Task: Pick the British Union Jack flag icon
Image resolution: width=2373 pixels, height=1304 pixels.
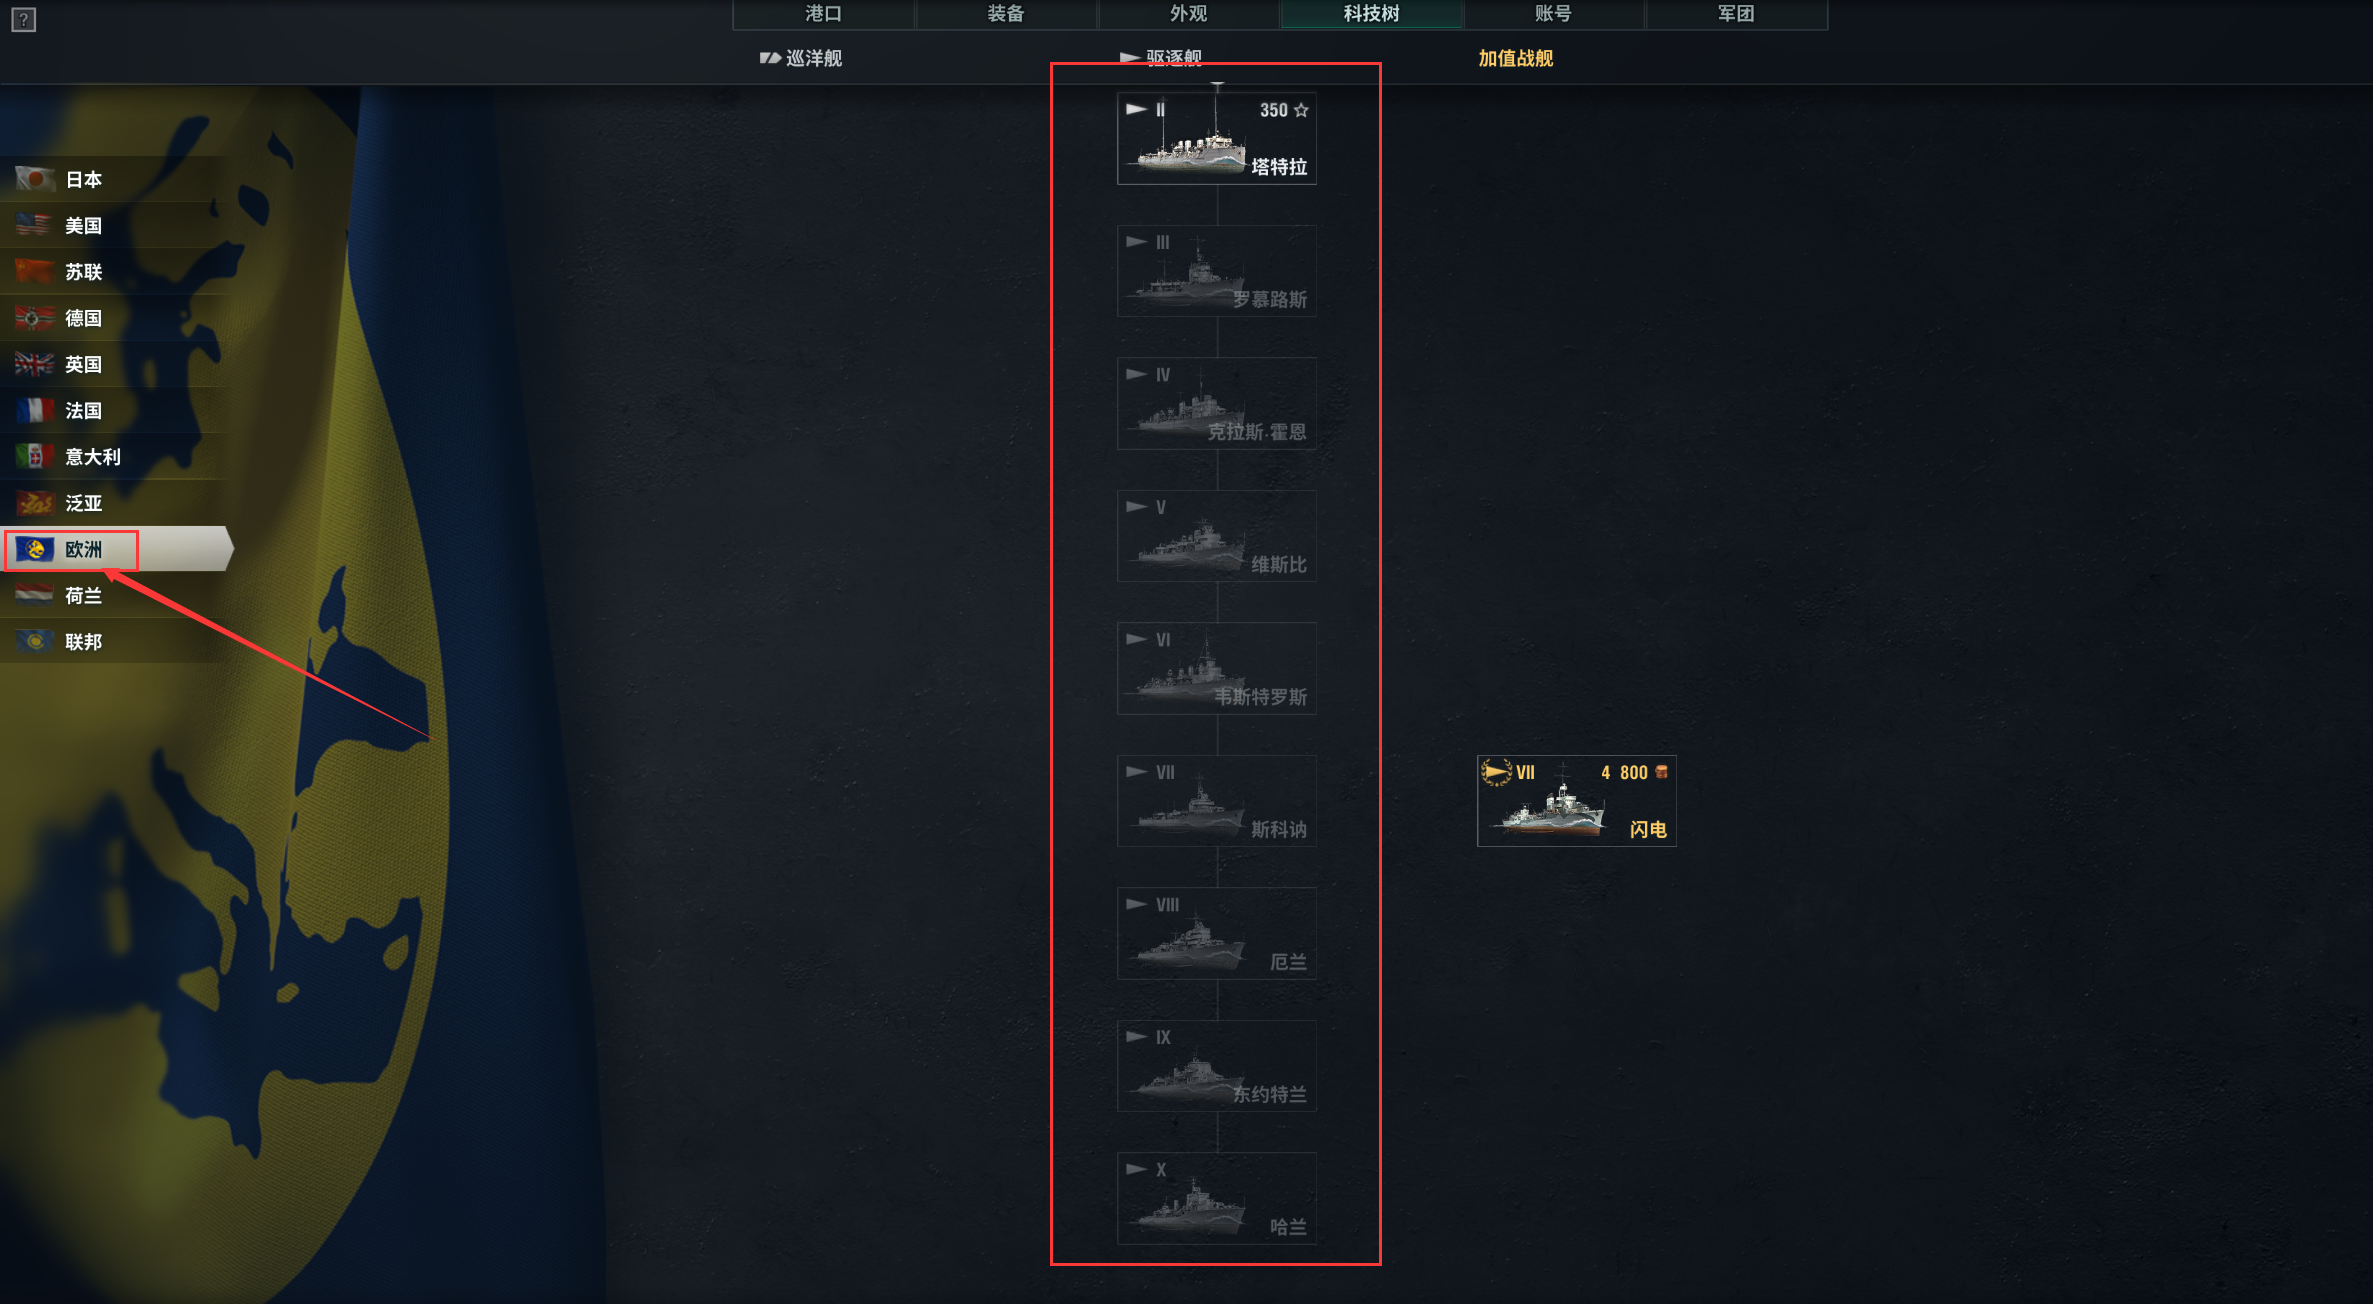Action: tap(35, 364)
